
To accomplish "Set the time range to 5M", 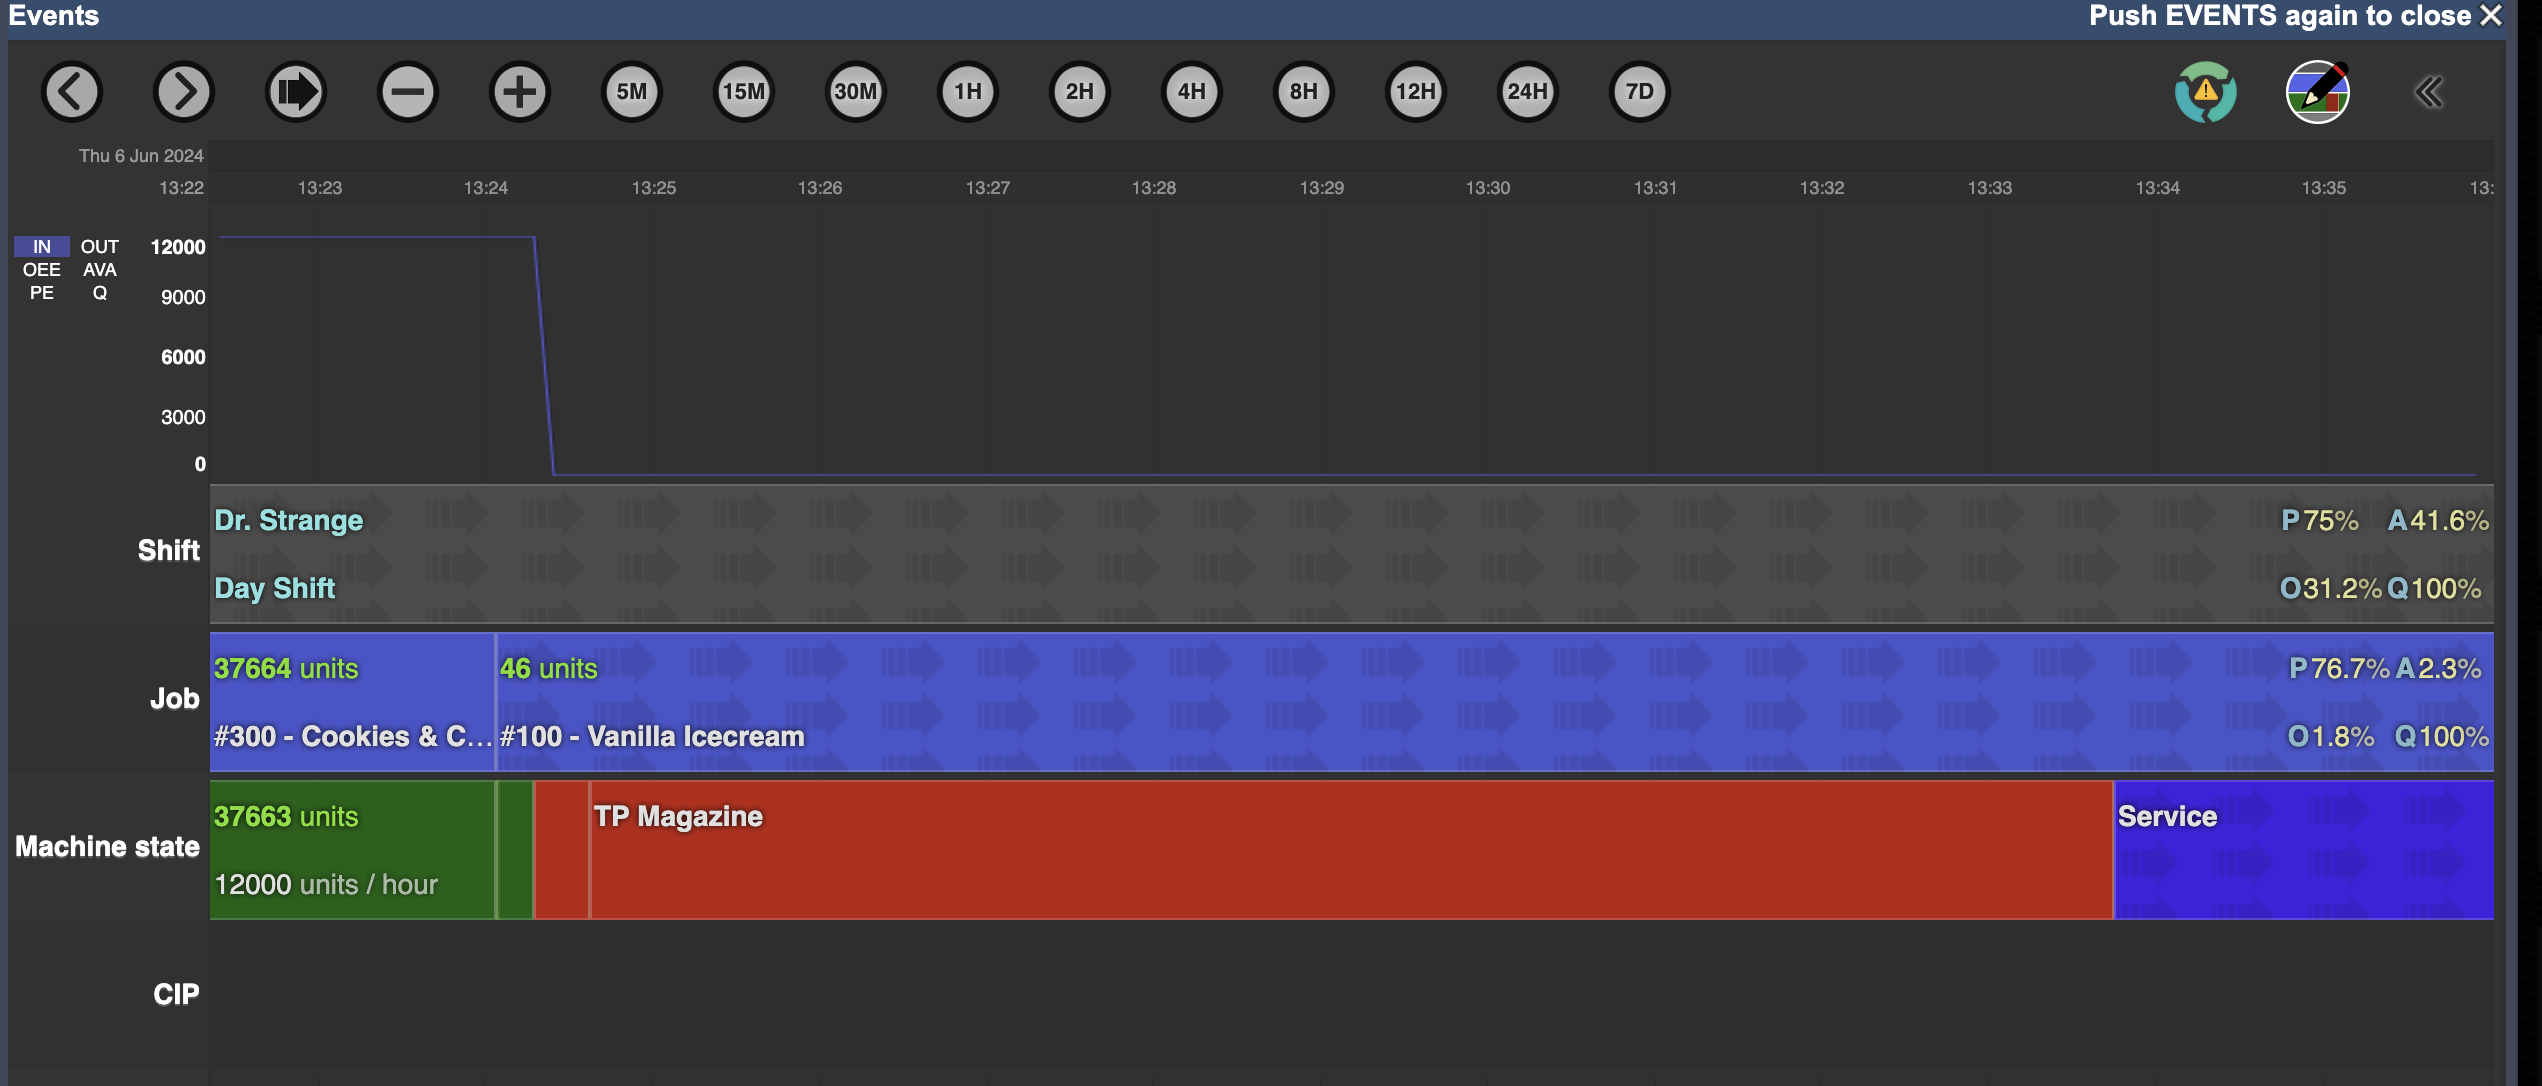I will click(632, 92).
